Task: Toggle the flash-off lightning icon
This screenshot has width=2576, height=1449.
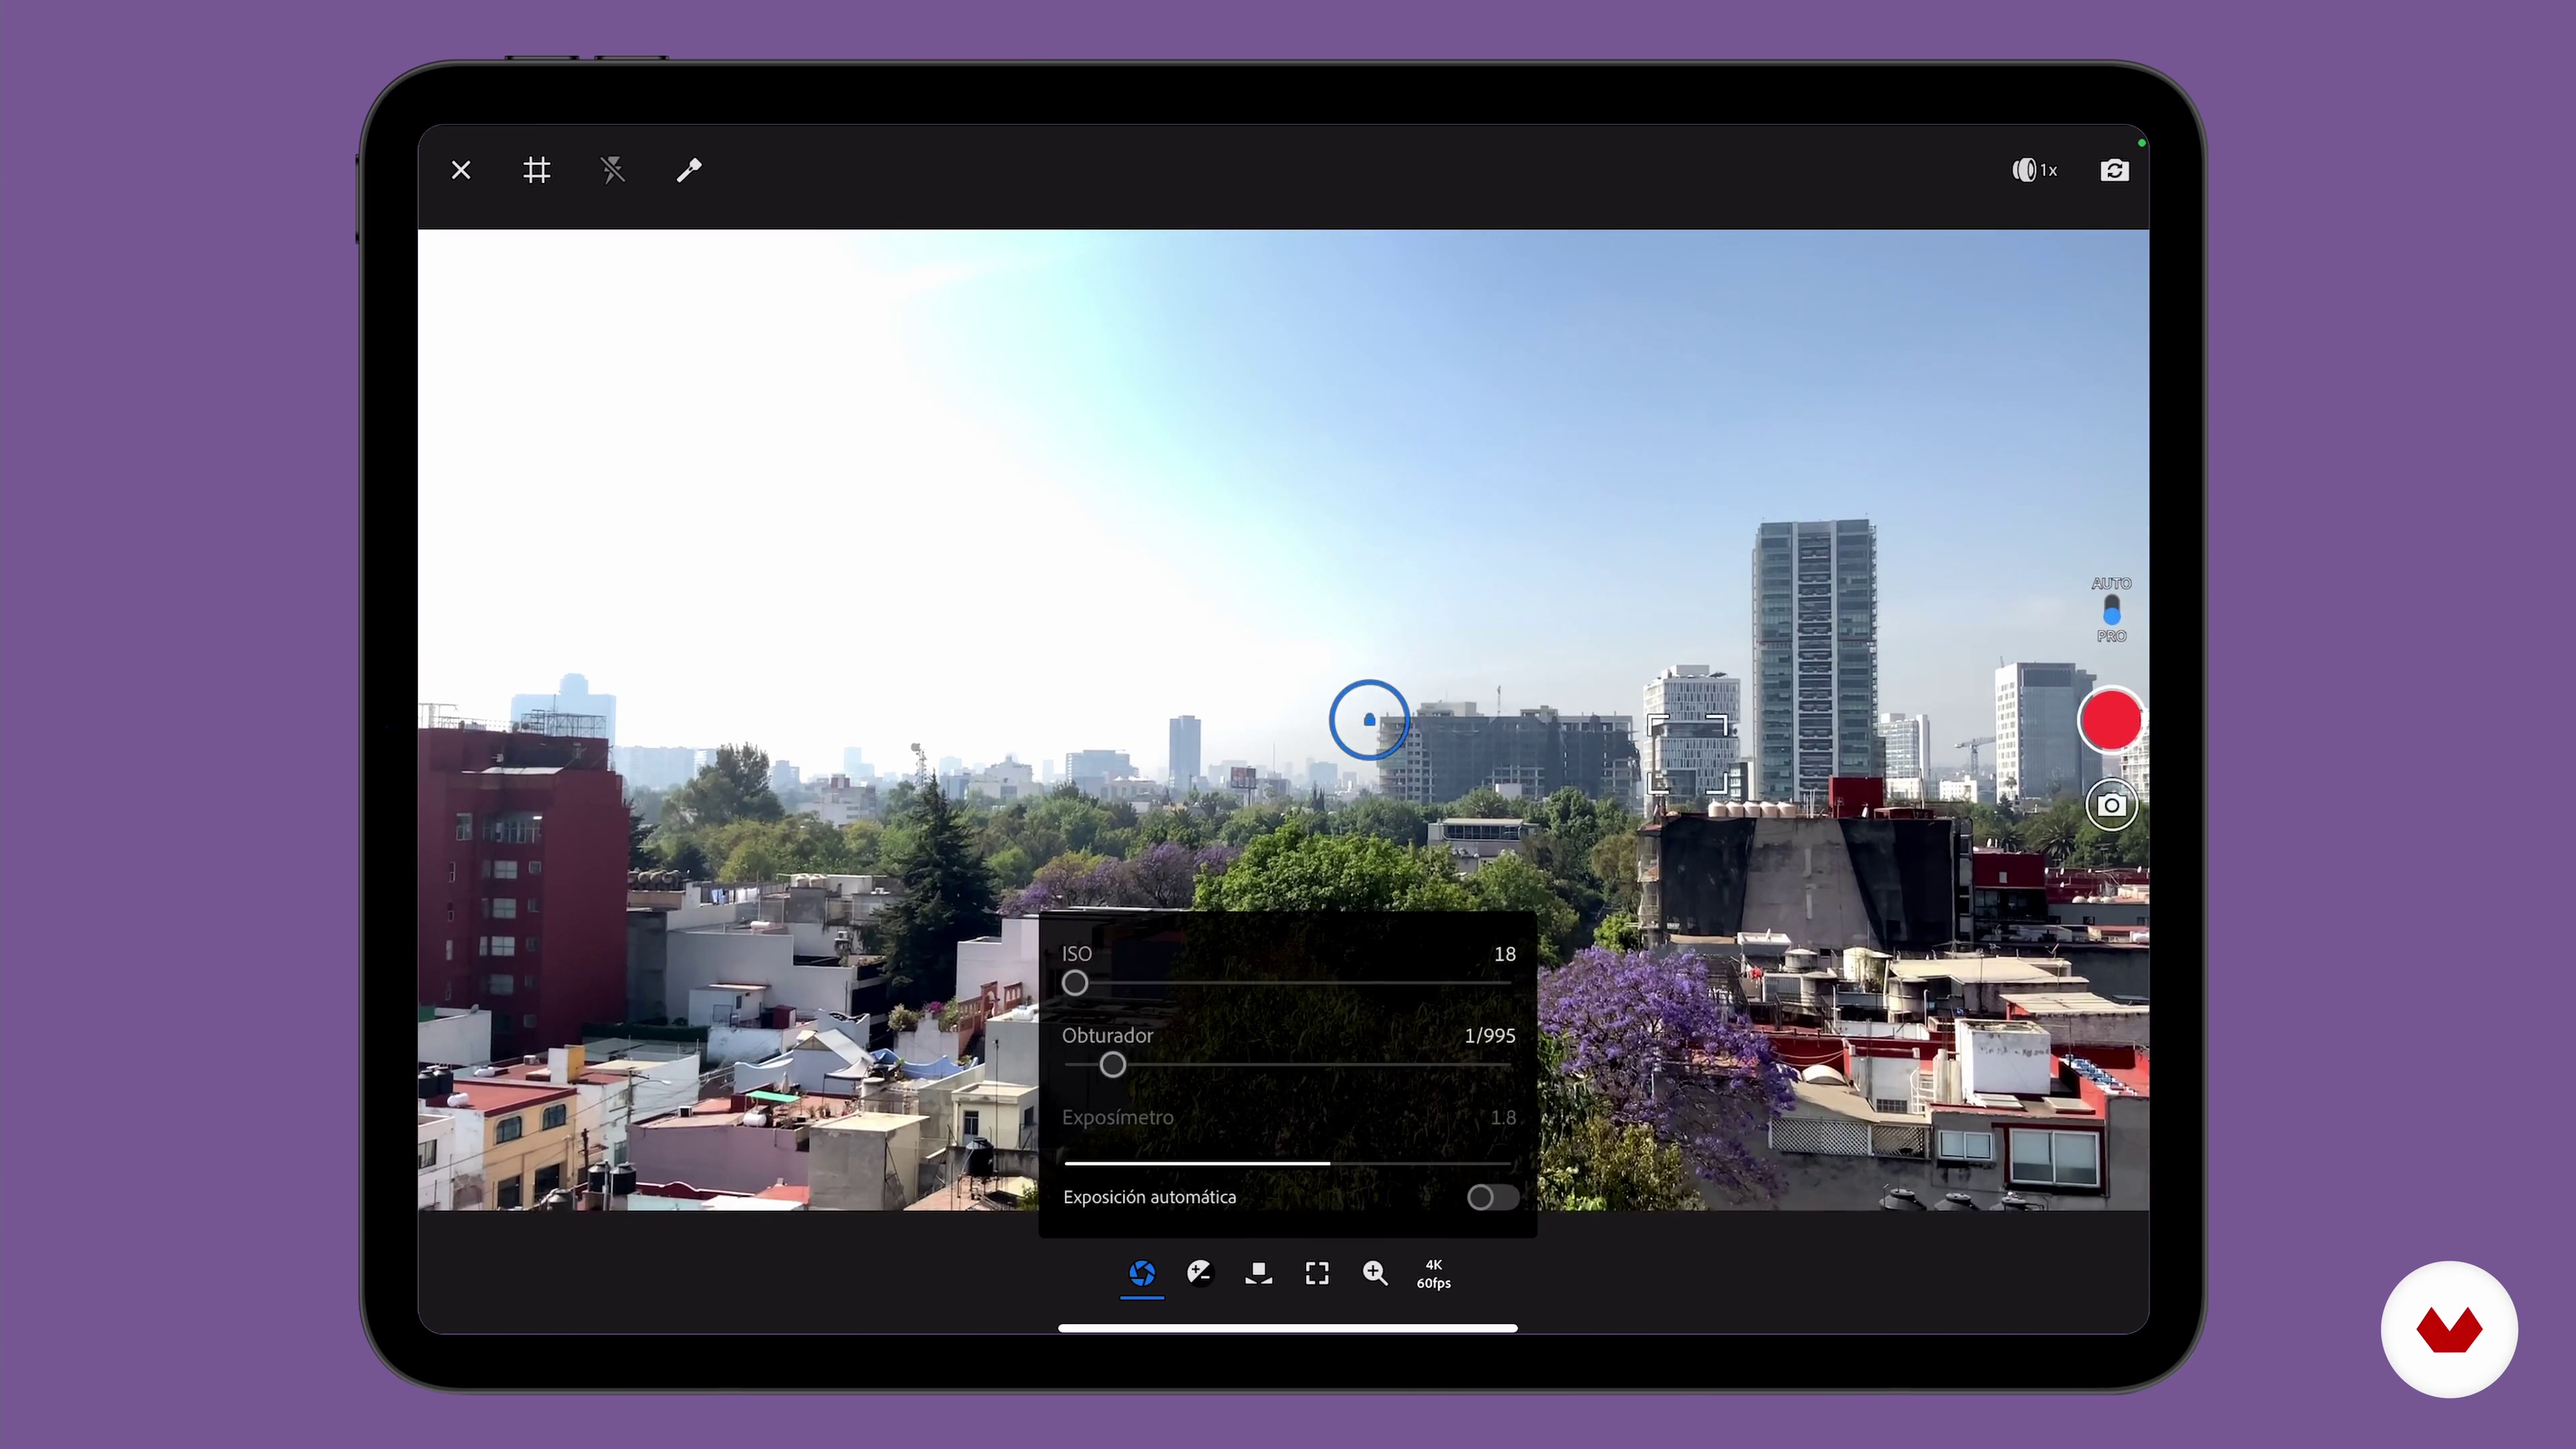Action: click(613, 170)
